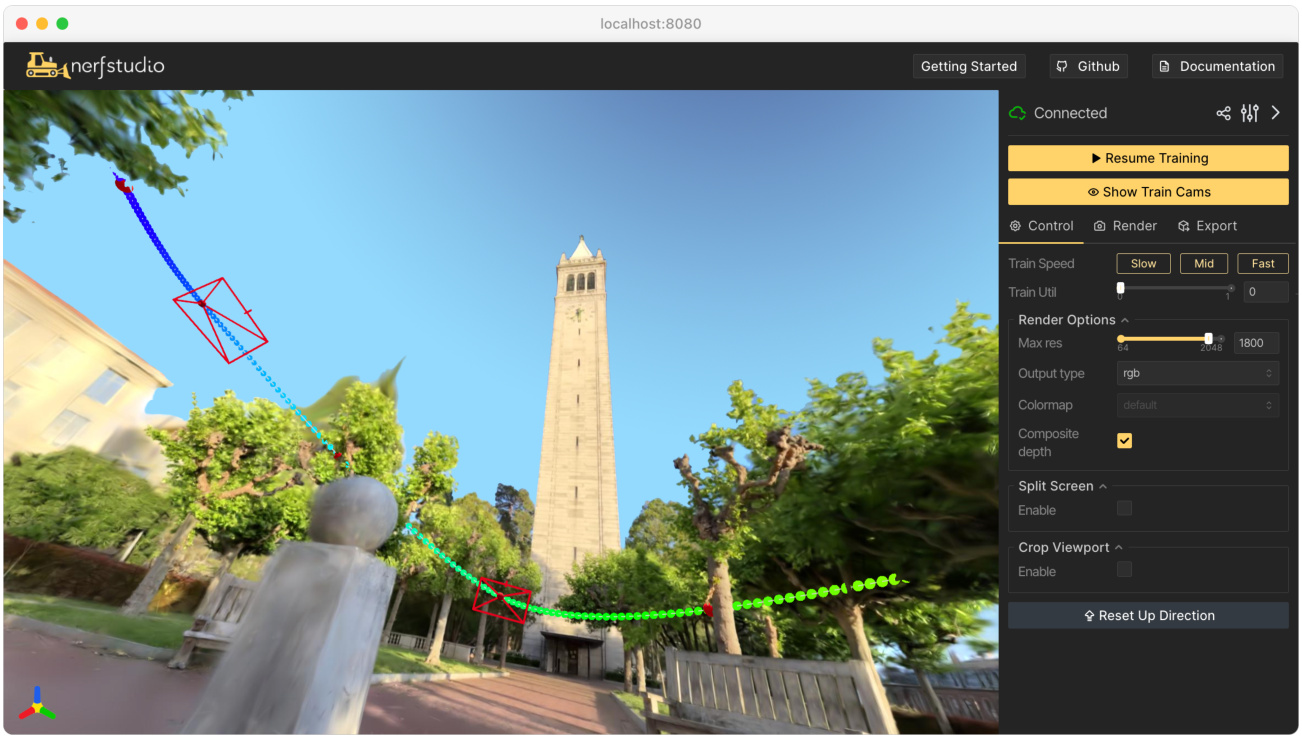Select the small red camera frustum
This screenshot has height=738, width=1302.
501,600
